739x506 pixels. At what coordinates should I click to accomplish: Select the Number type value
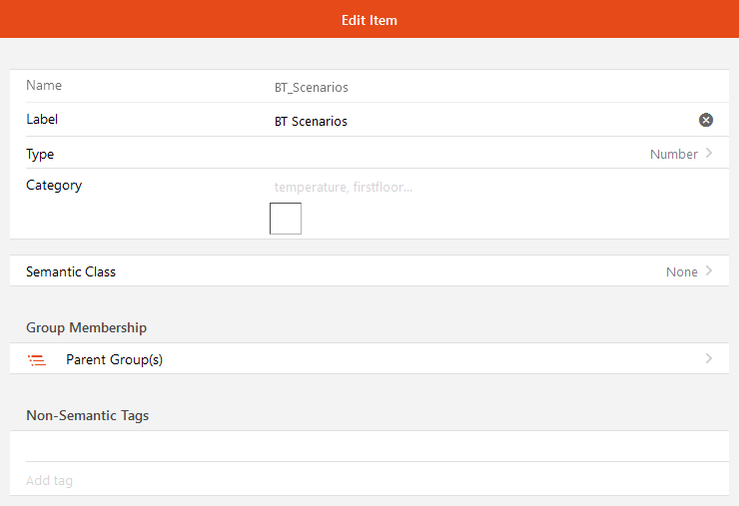click(x=673, y=154)
